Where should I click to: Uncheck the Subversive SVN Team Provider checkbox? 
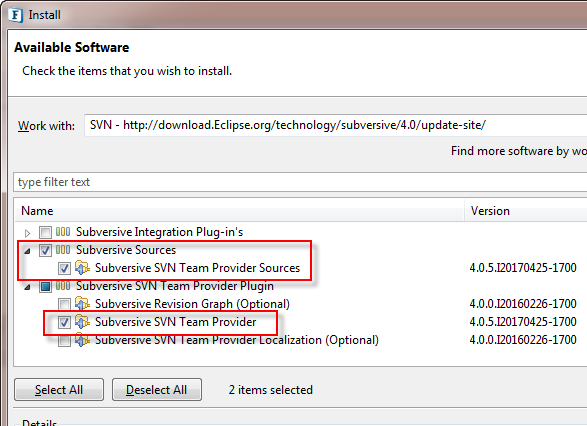pos(64,322)
